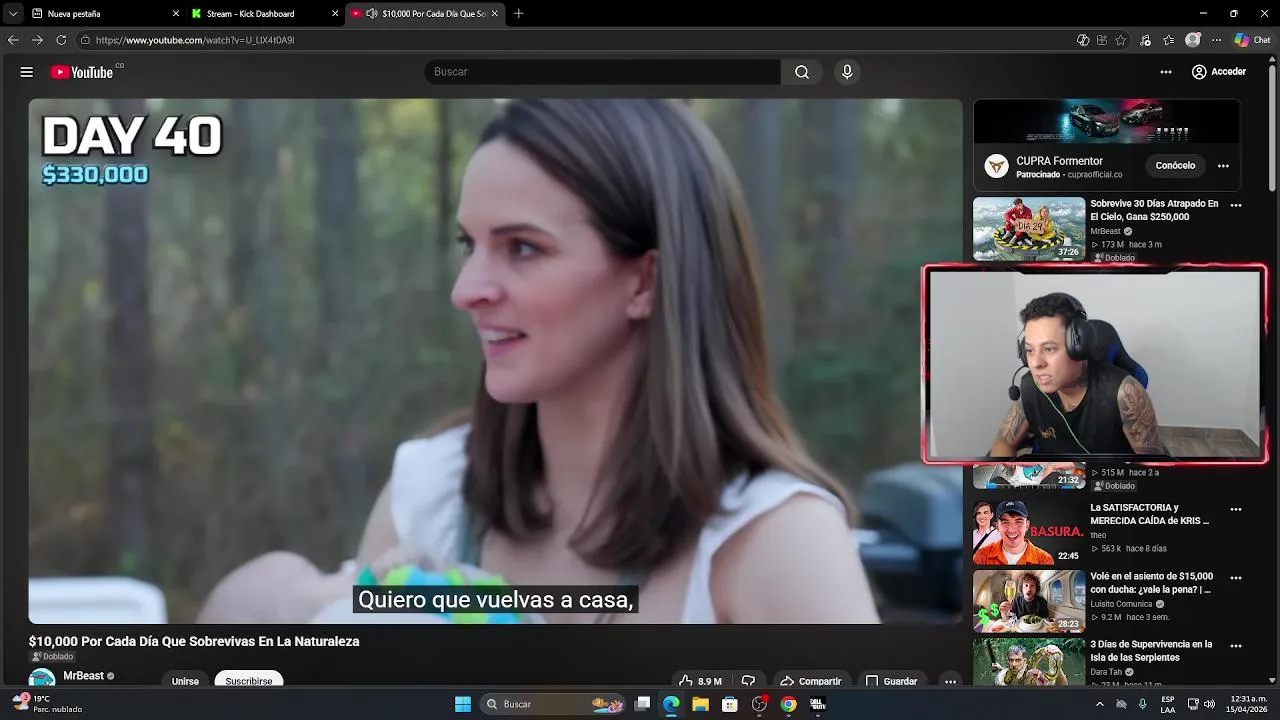Click the Windows taskbar Buscar search box
1280x720 pixels.
[x=553, y=704]
